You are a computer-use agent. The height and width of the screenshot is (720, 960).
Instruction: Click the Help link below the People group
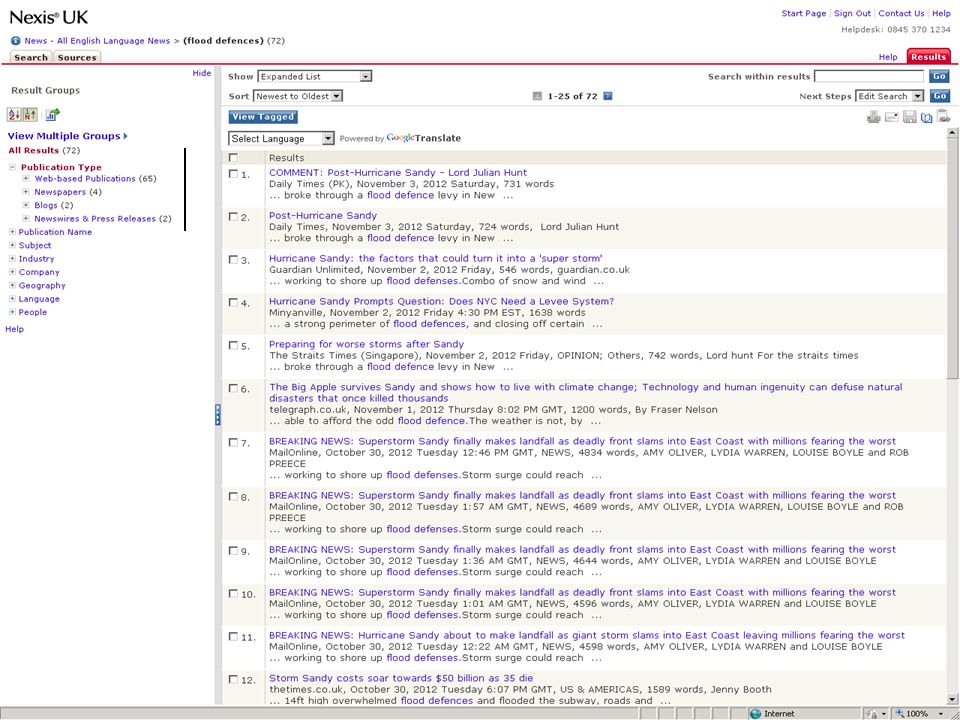[x=15, y=329]
